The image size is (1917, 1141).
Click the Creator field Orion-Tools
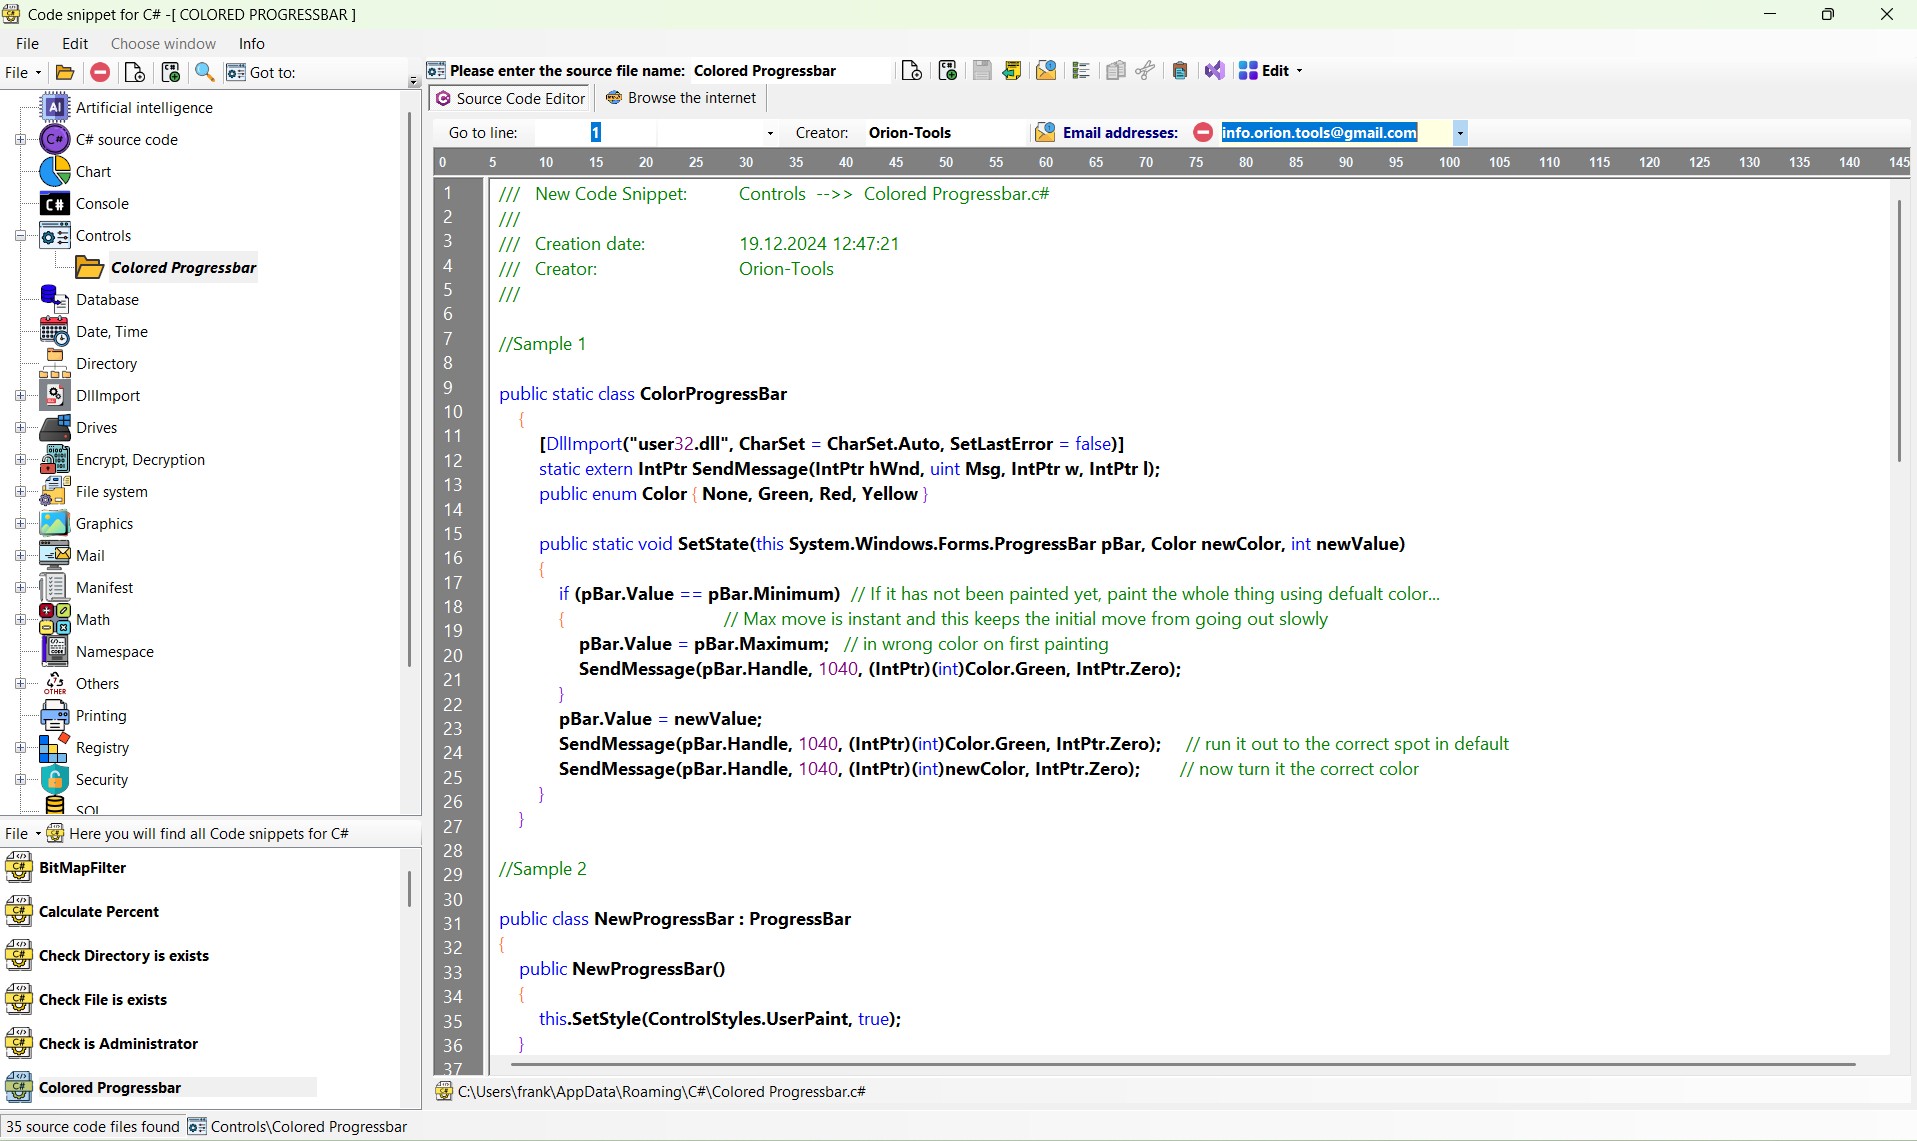pyautogui.click(x=945, y=132)
